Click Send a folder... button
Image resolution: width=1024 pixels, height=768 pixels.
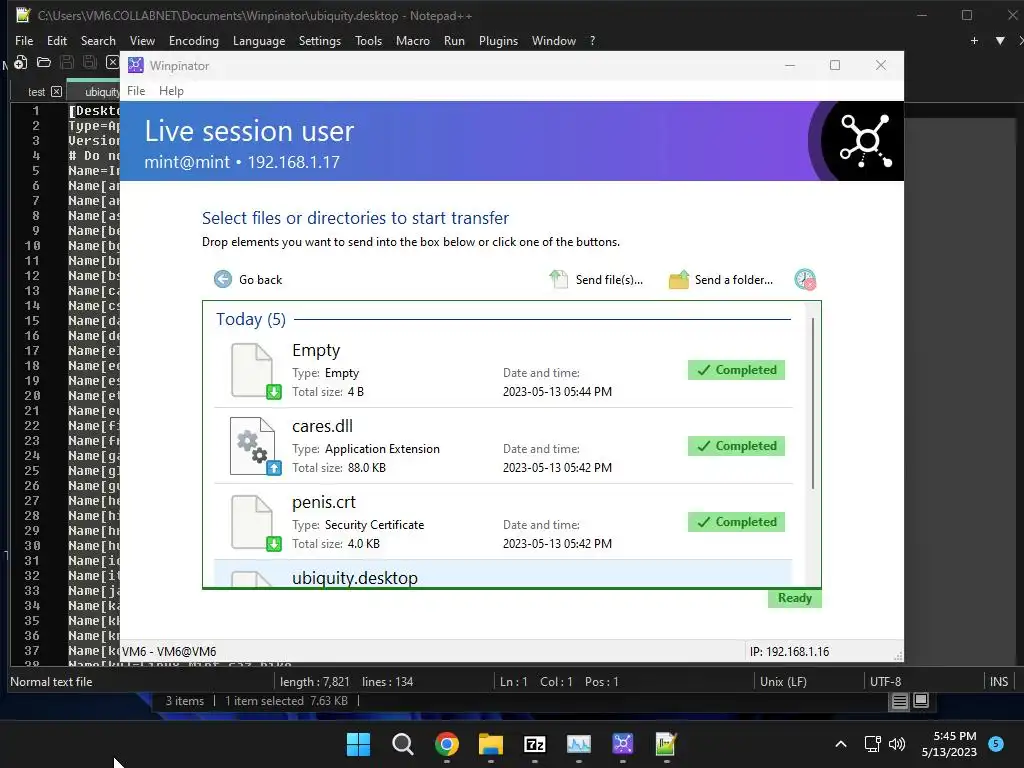721,280
